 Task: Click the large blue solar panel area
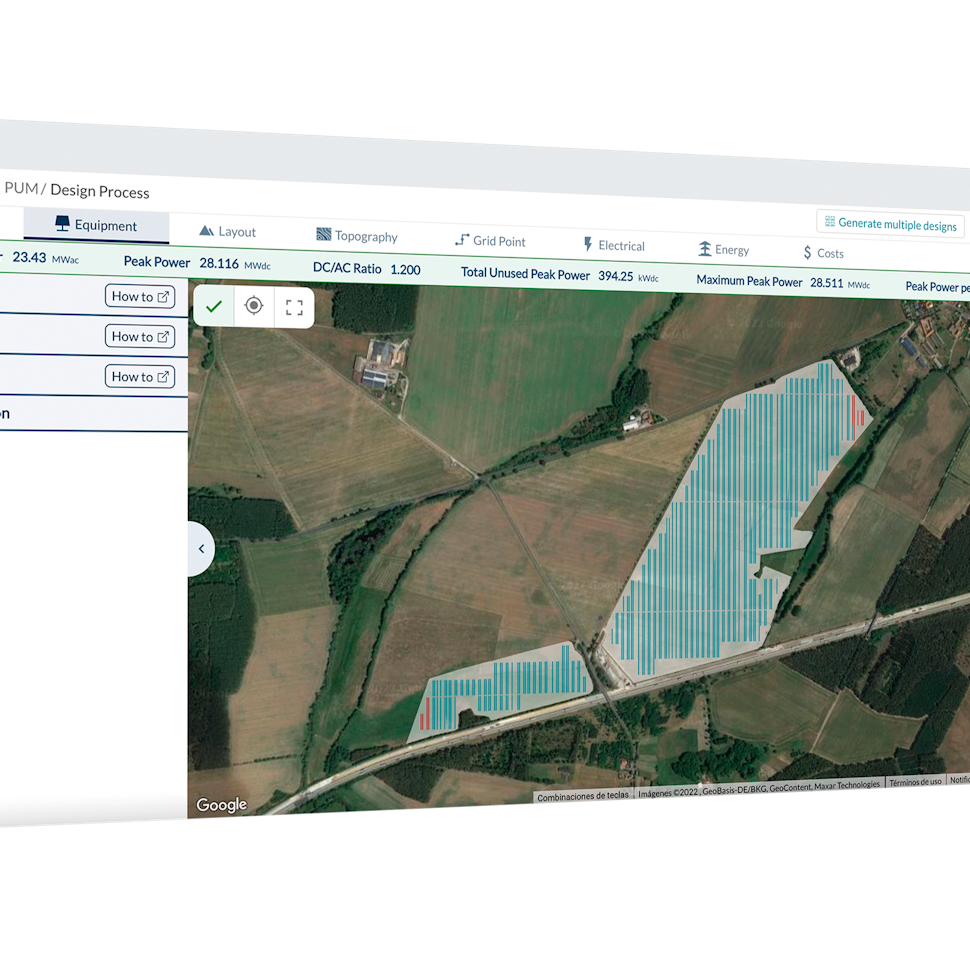(x=720, y=530)
